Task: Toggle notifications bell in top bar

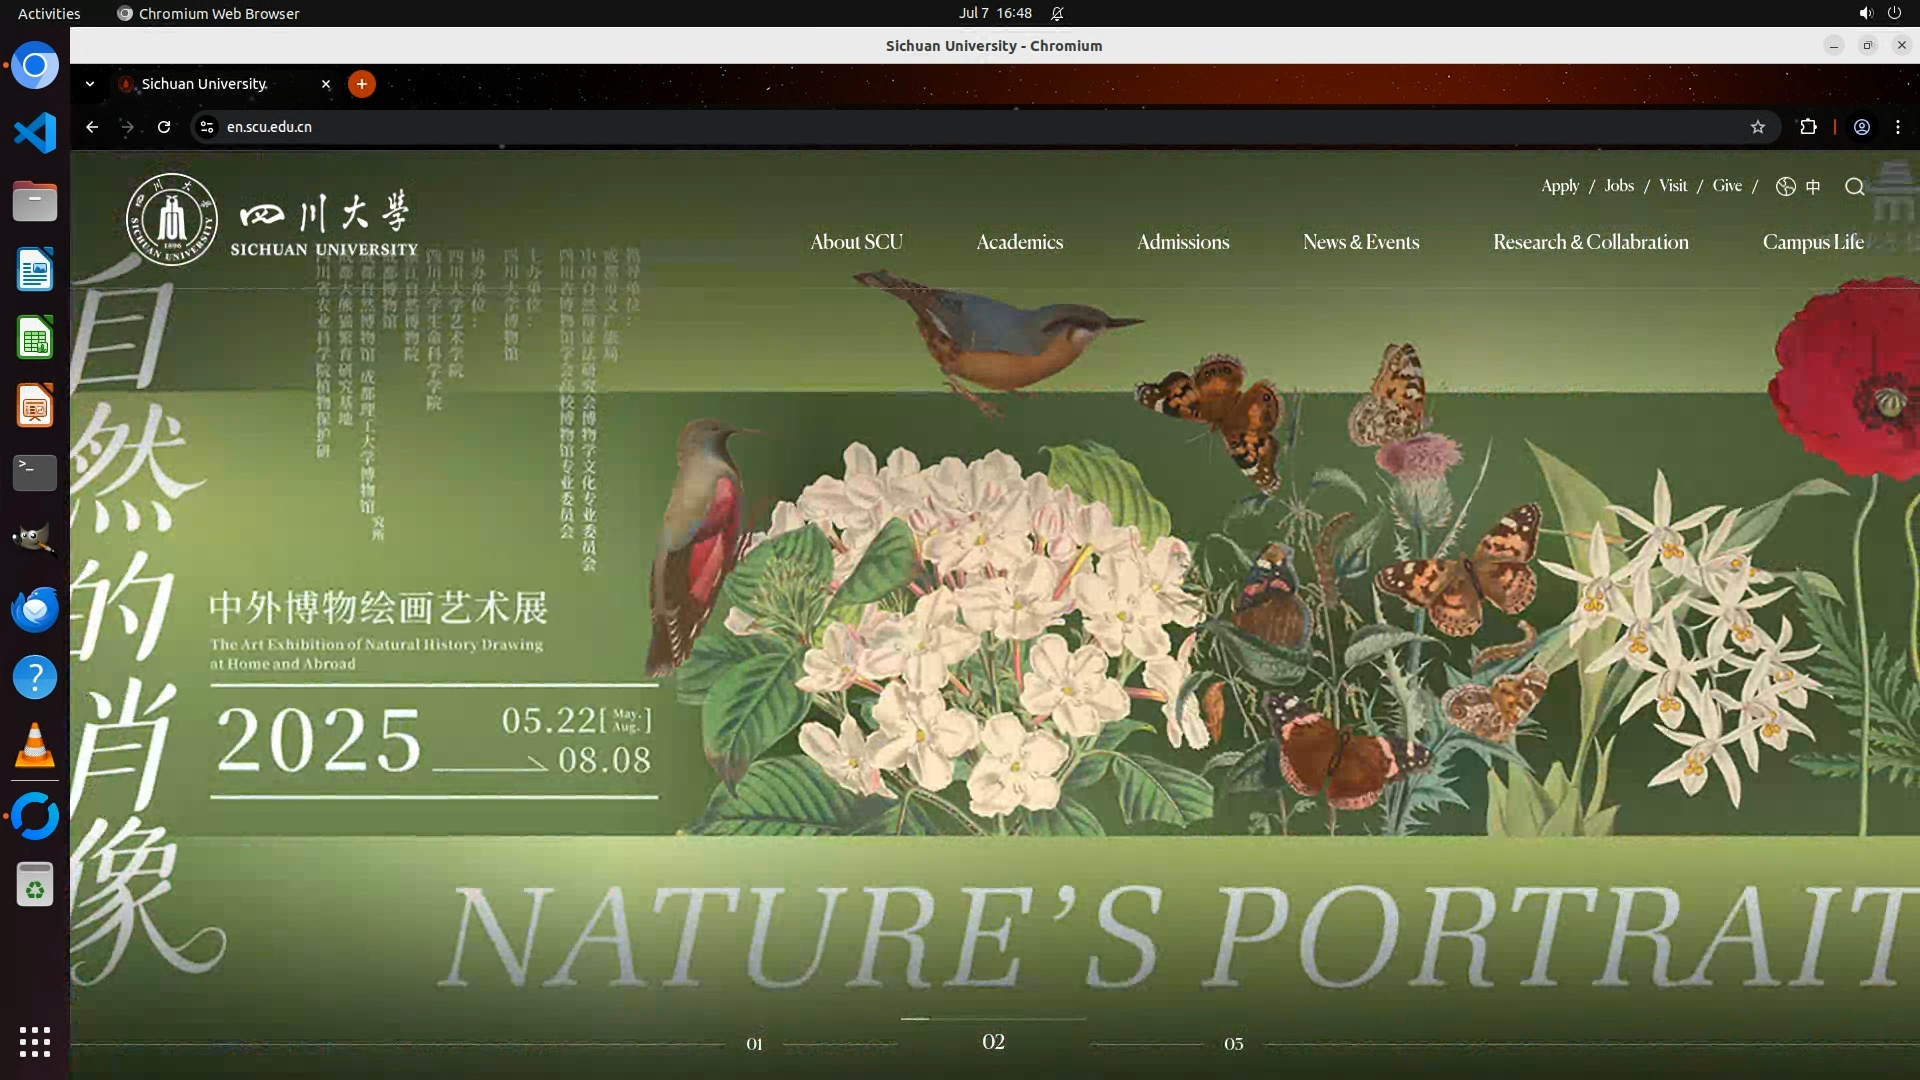Action: (1057, 13)
